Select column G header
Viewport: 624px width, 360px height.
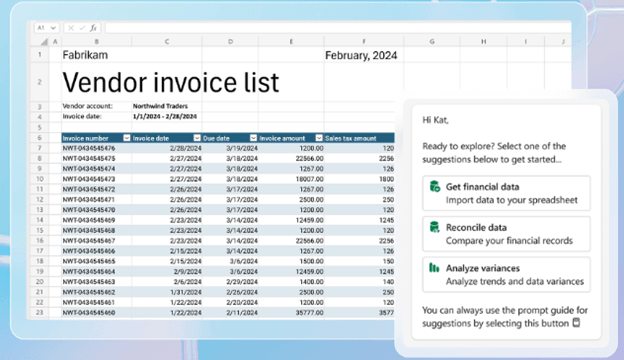point(432,41)
